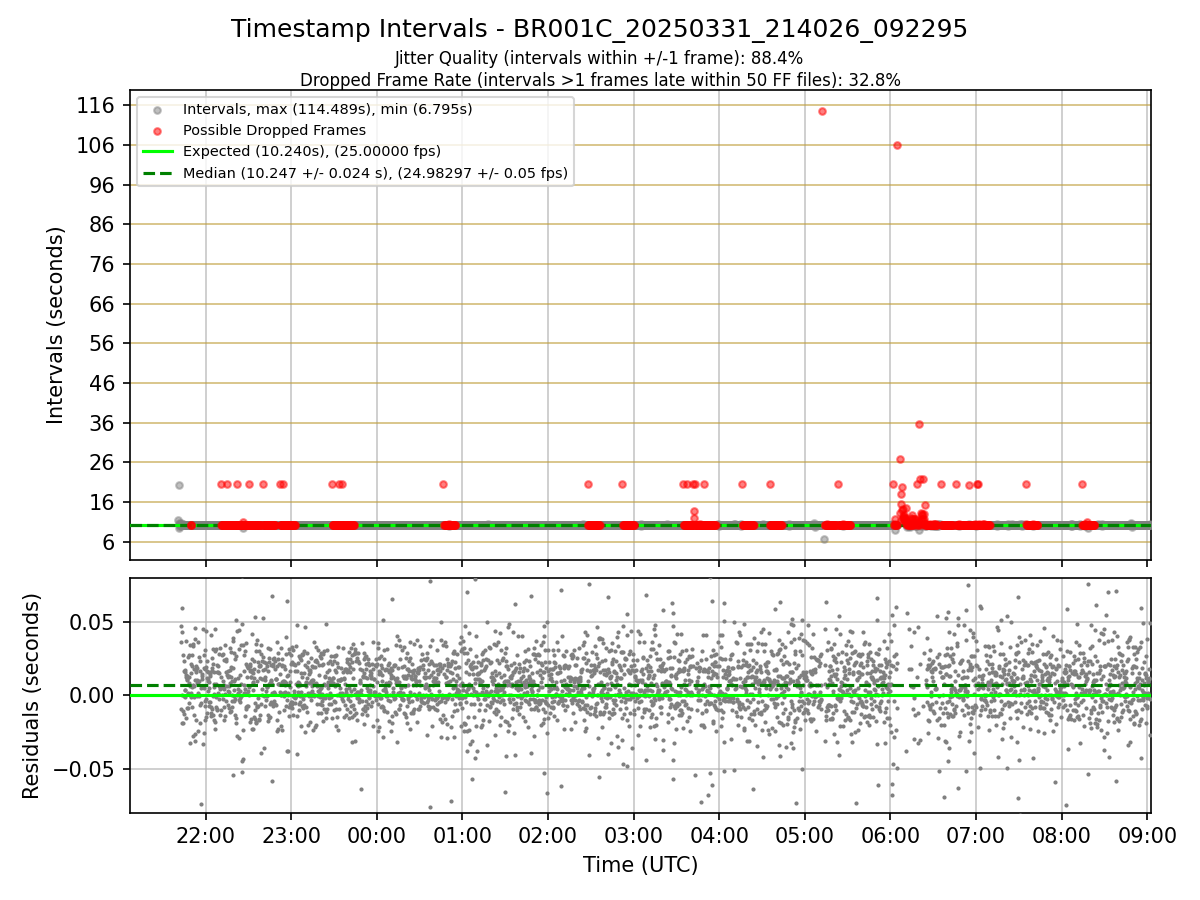This screenshot has height=900, width=1200.
Task: Click the red data point at 106 seconds
Action: click(x=897, y=145)
